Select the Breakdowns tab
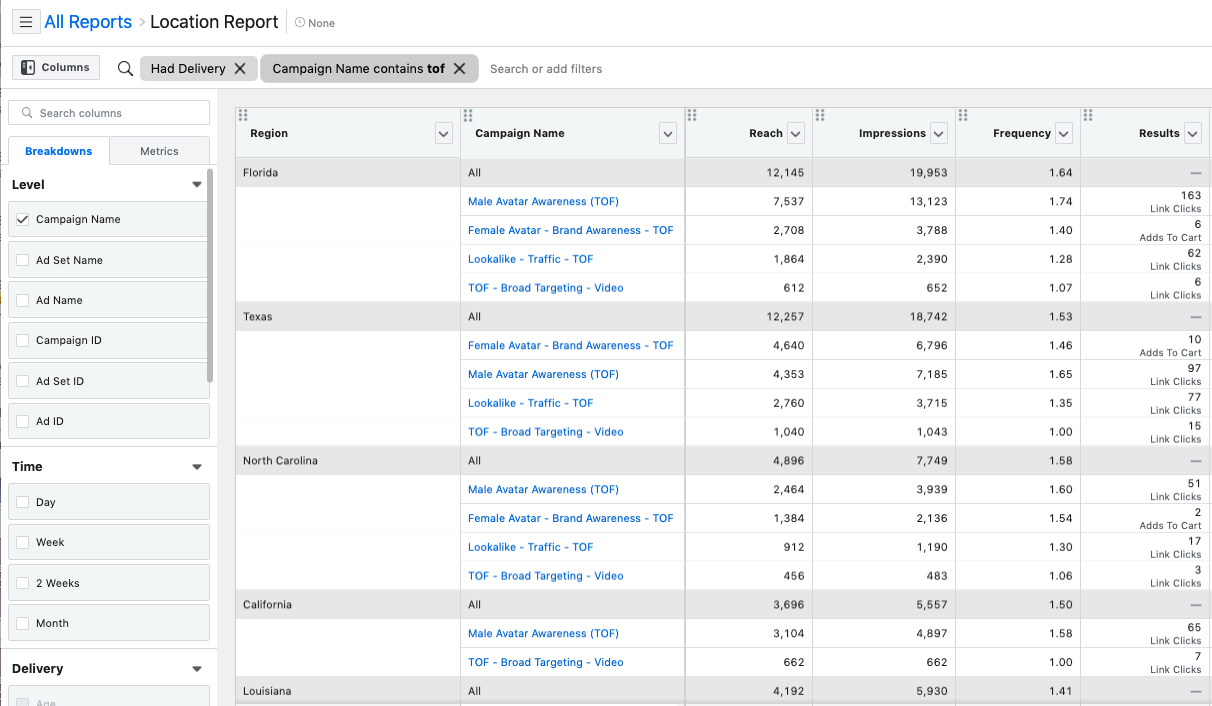The height and width of the screenshot is (706, 1212). pos(59,151)
